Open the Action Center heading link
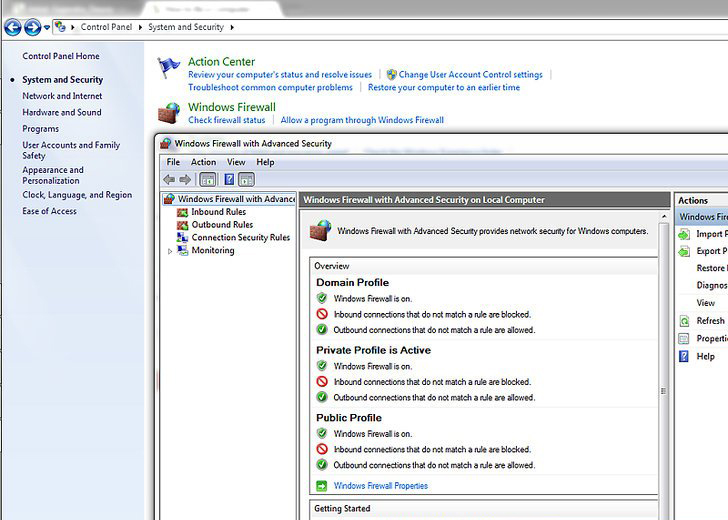Image resolution: width=728 pixels, height=520 pixels. tap(221, 62)
